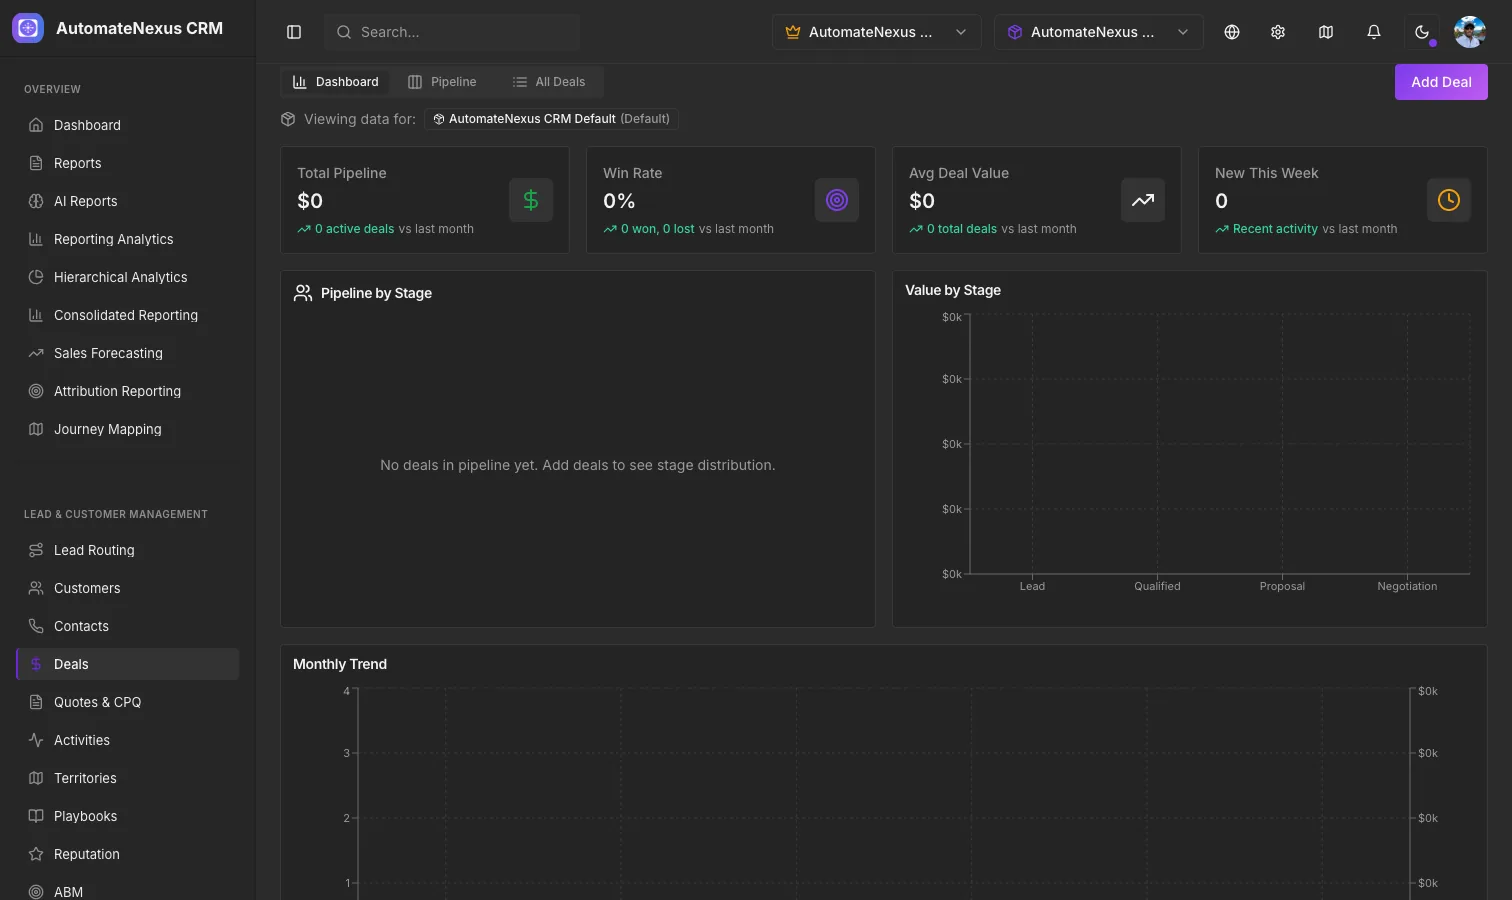The width and height of the screenshot is (1512, 900).
Task: Click the clock icon in New This Week card
Action: [1449, 200]
